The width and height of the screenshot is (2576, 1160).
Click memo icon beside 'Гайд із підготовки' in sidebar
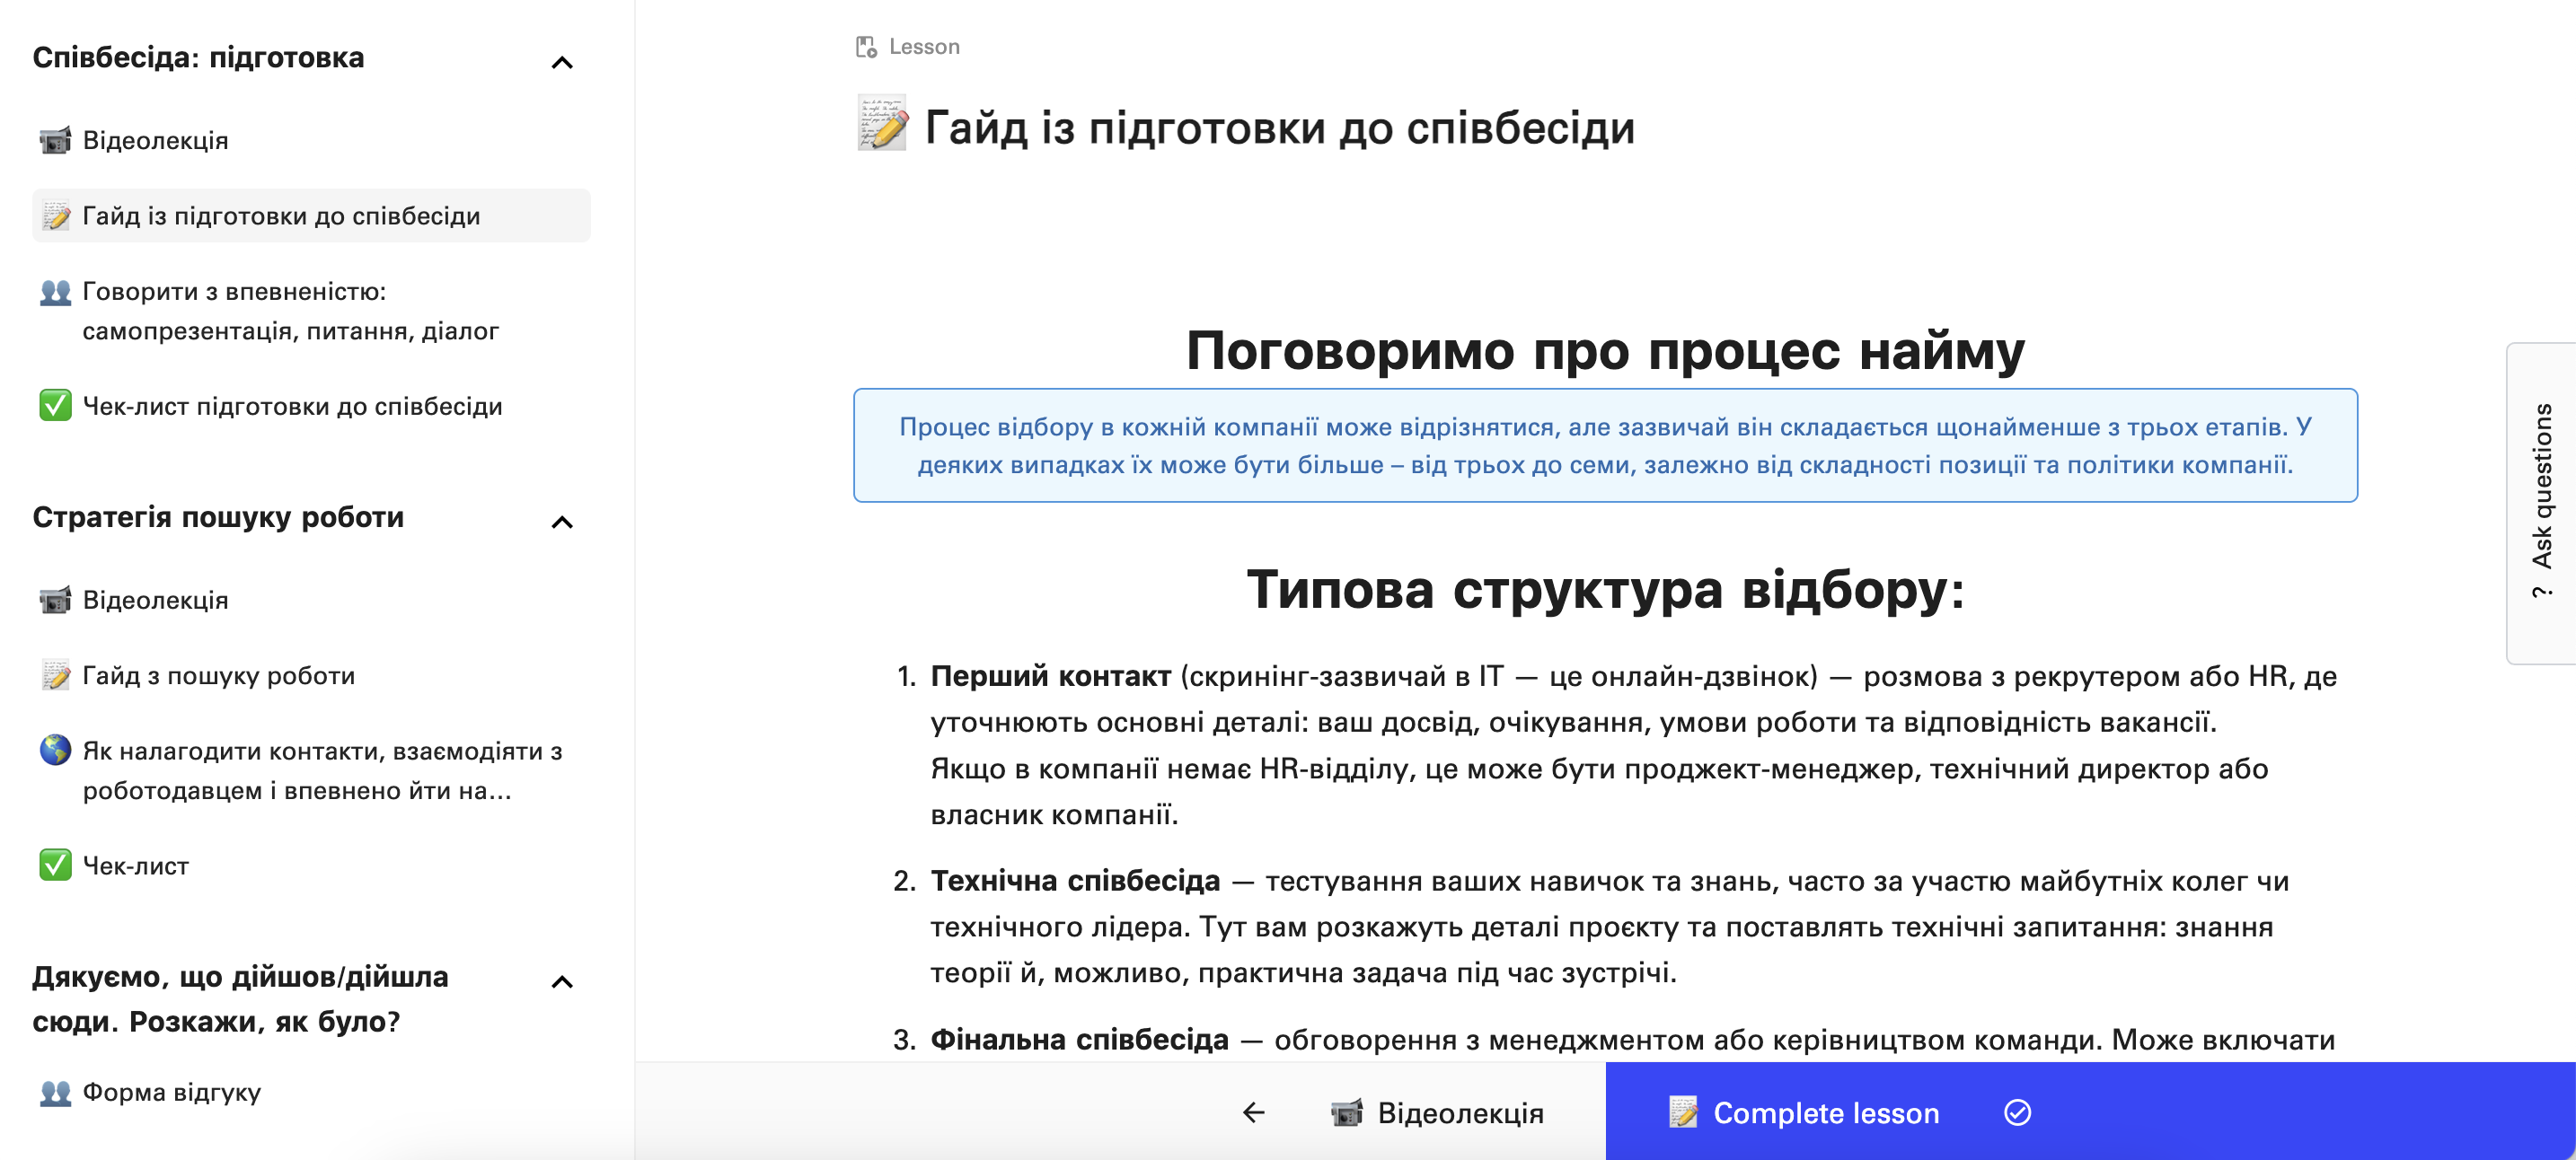(x=55, y=216)
